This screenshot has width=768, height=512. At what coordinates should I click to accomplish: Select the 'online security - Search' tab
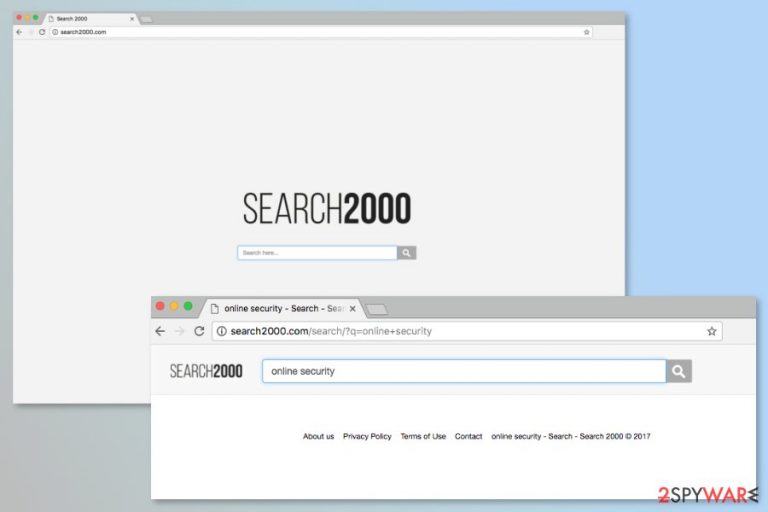(282, 309)
